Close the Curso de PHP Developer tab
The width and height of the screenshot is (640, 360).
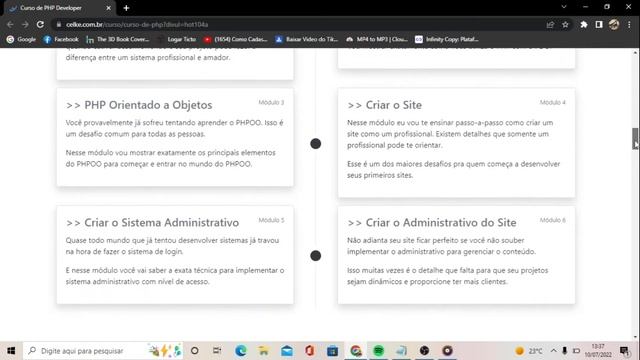(108, 8)
